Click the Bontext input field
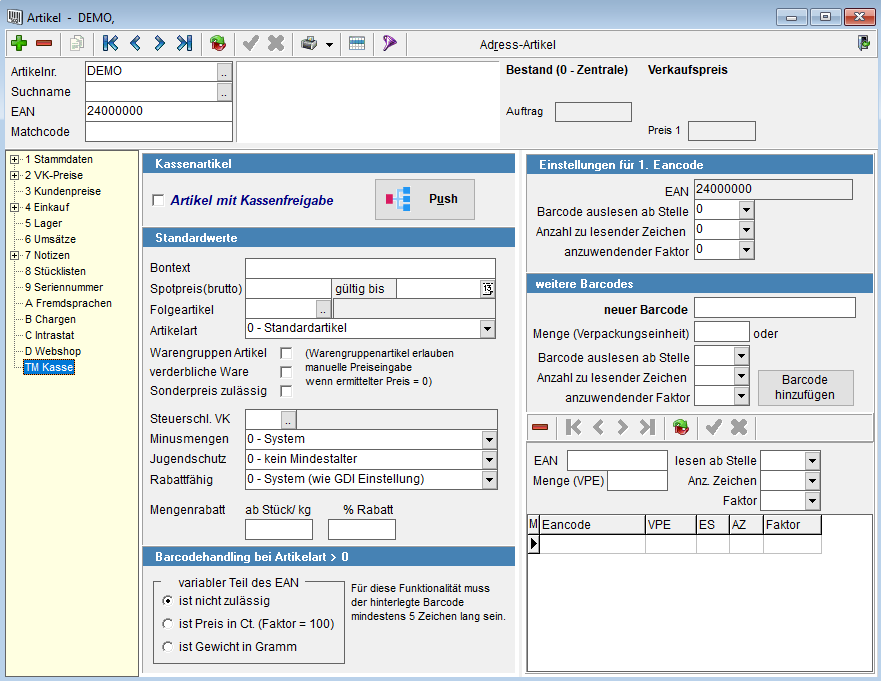The height and width of the screenshot is (681, 881). (370, 268)
